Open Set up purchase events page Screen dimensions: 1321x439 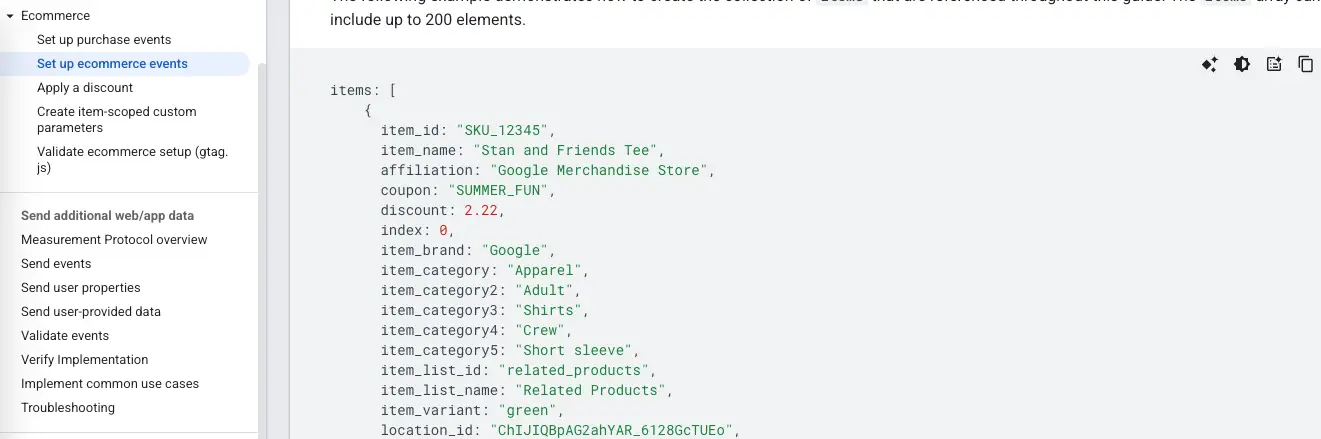tap(104, 40)
